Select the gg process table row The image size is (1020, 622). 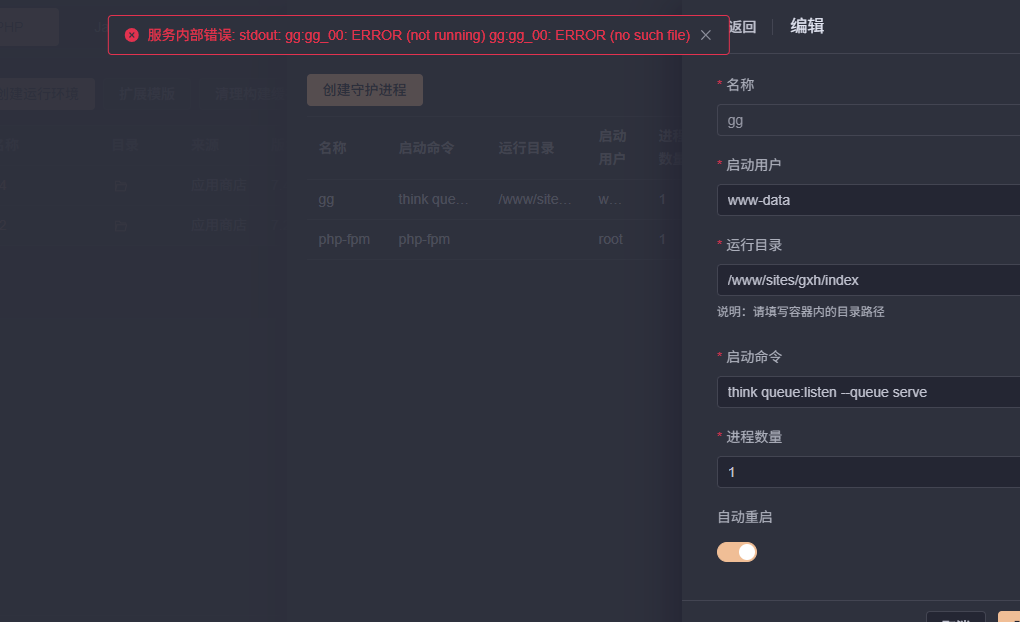(x=494, y=199)
